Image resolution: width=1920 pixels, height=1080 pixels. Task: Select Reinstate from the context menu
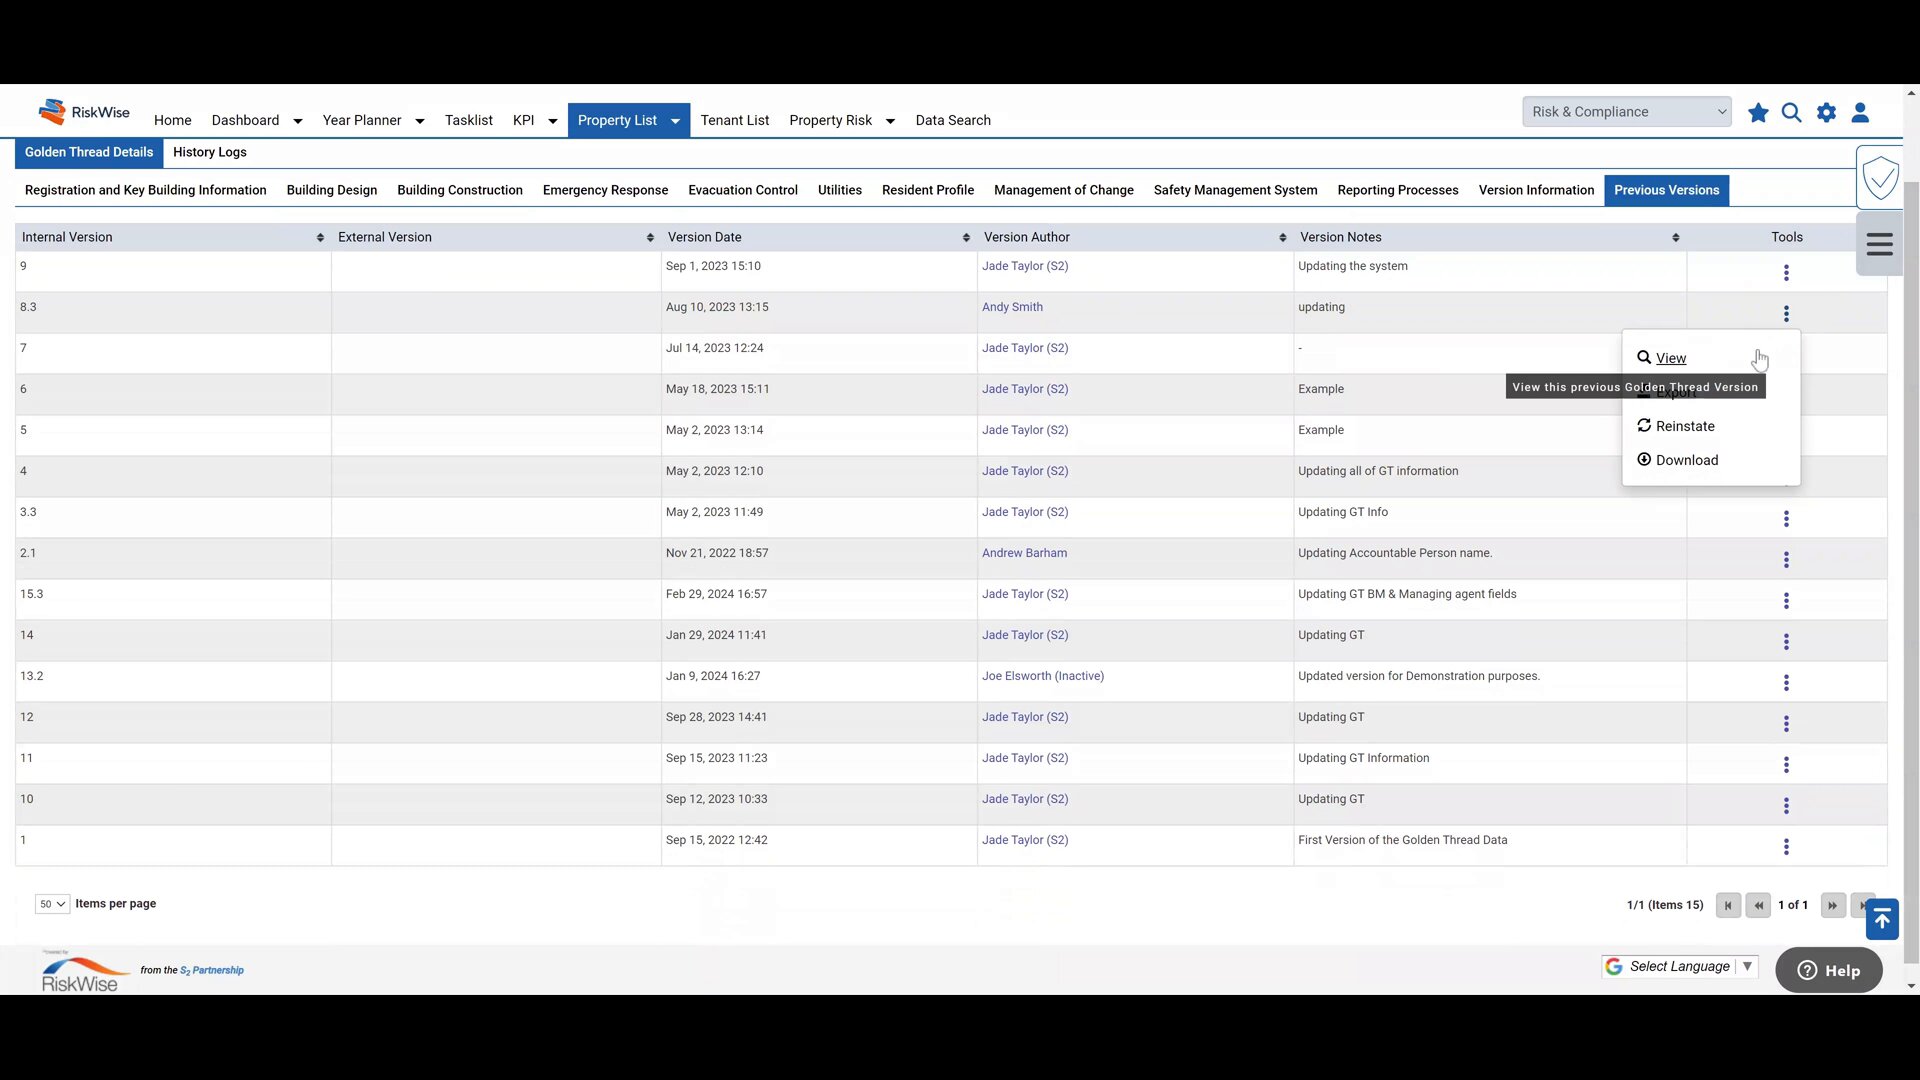[1684, 426]
